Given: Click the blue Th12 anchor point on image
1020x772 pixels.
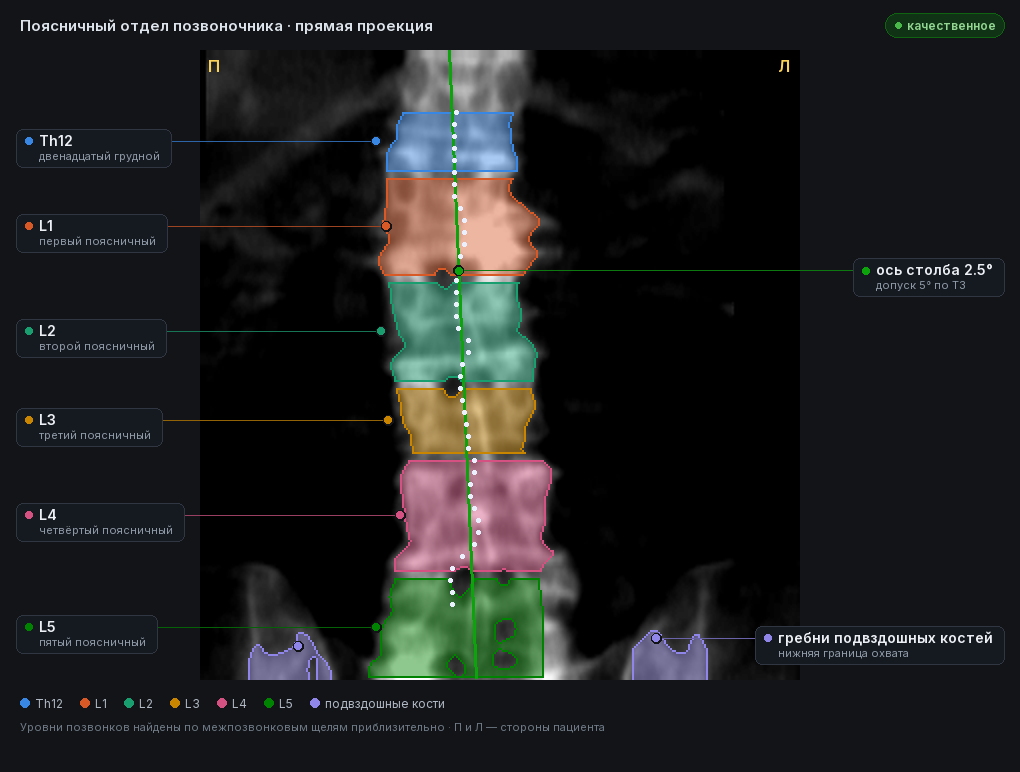Looking at the screenshot, I should [376, 141].
